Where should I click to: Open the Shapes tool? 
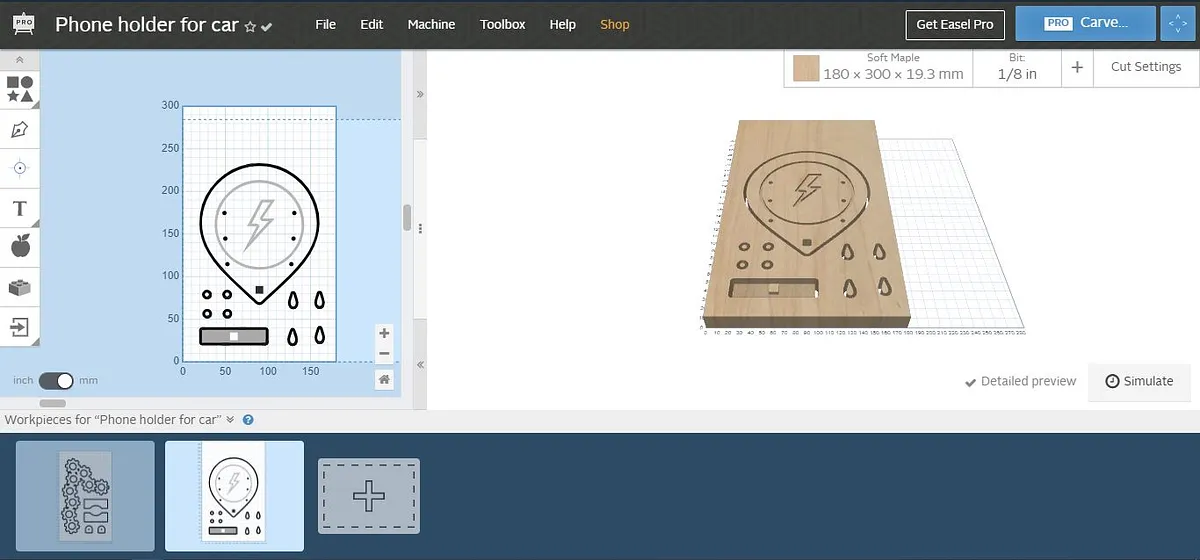pos(19,89)
